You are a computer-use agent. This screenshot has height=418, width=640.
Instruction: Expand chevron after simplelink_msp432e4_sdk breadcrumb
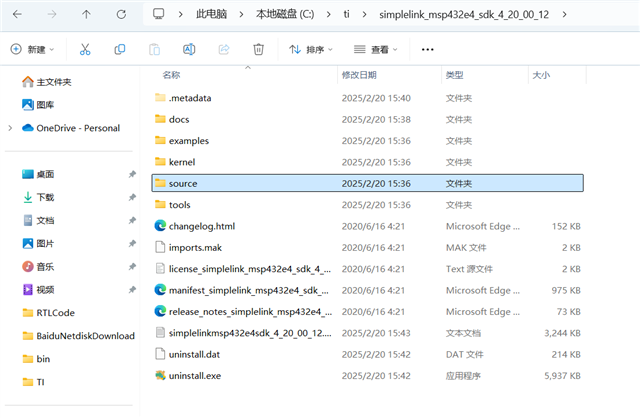[564, 15]
